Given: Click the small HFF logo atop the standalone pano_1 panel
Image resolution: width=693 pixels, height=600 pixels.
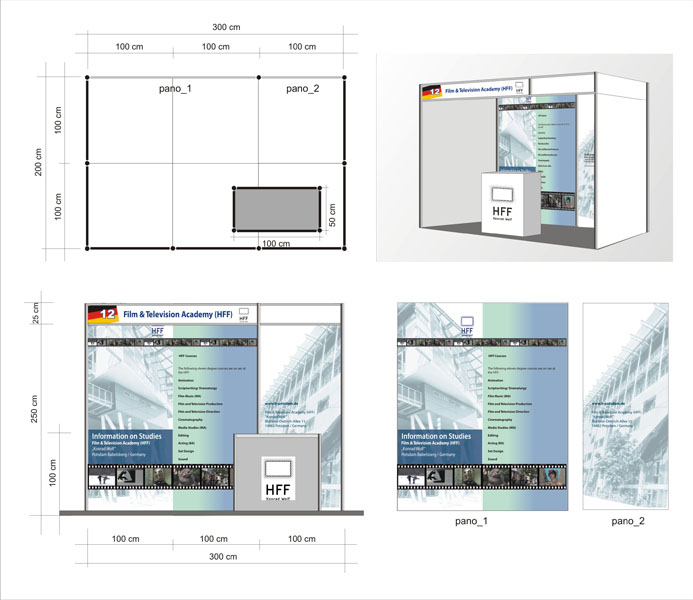Looking at the screenshot, I should (x=467, y=326).
